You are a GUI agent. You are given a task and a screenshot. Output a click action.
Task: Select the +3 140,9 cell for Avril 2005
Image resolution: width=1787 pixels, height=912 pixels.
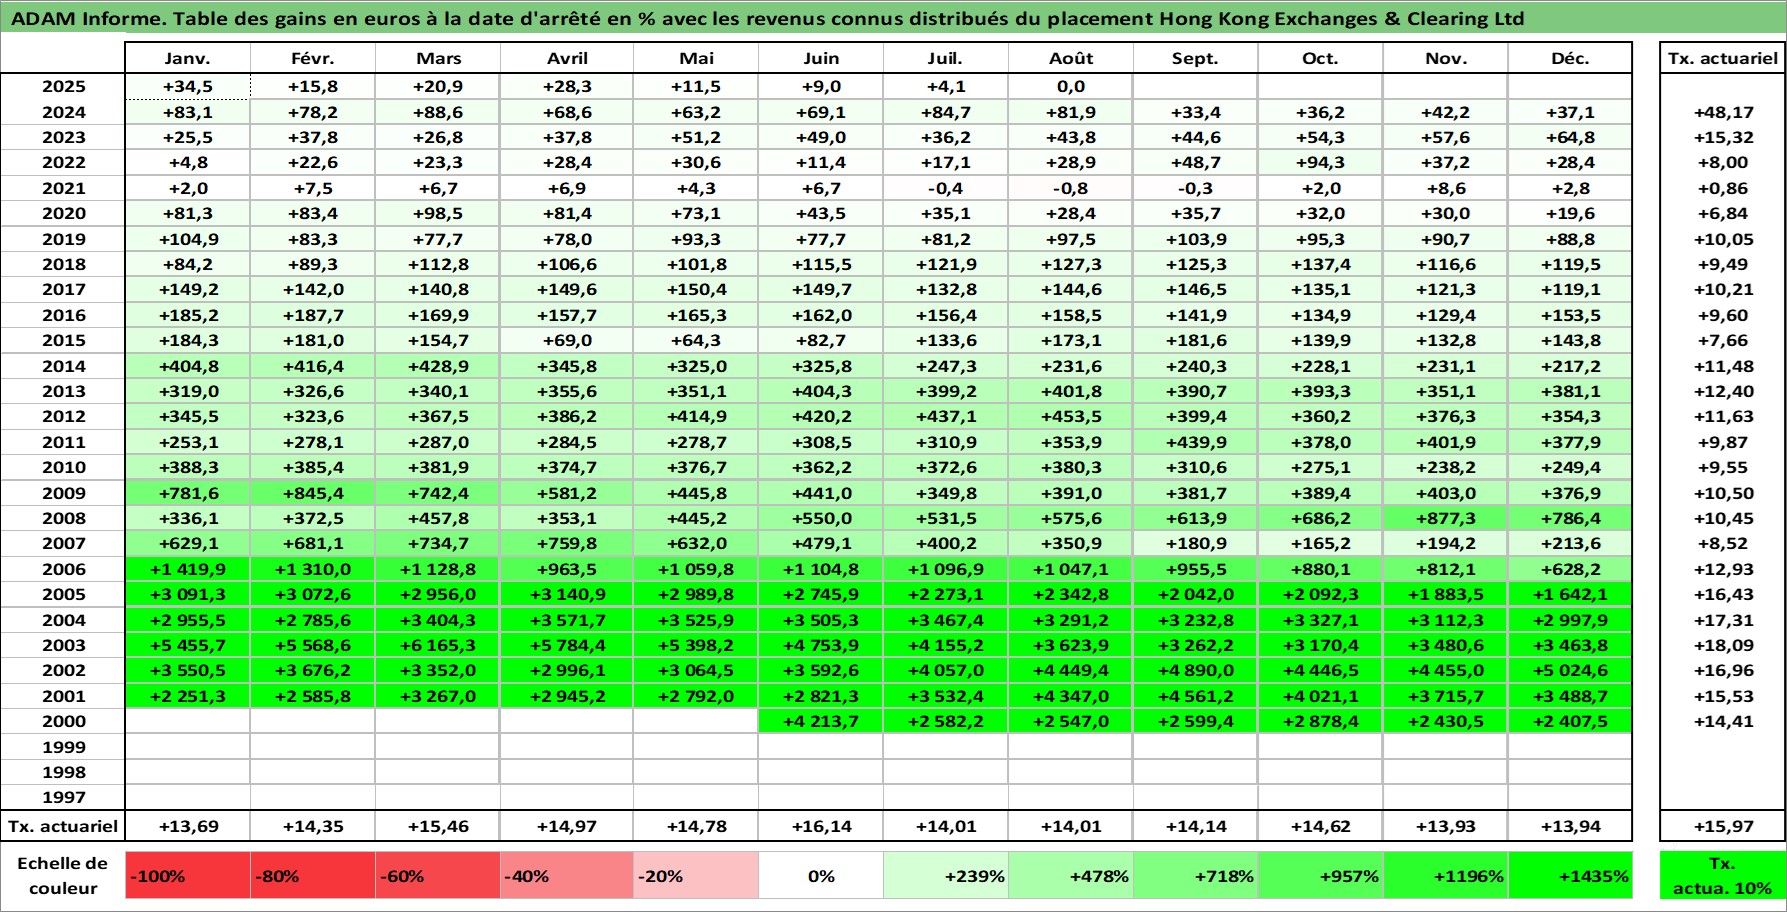(x=567, y=594)
